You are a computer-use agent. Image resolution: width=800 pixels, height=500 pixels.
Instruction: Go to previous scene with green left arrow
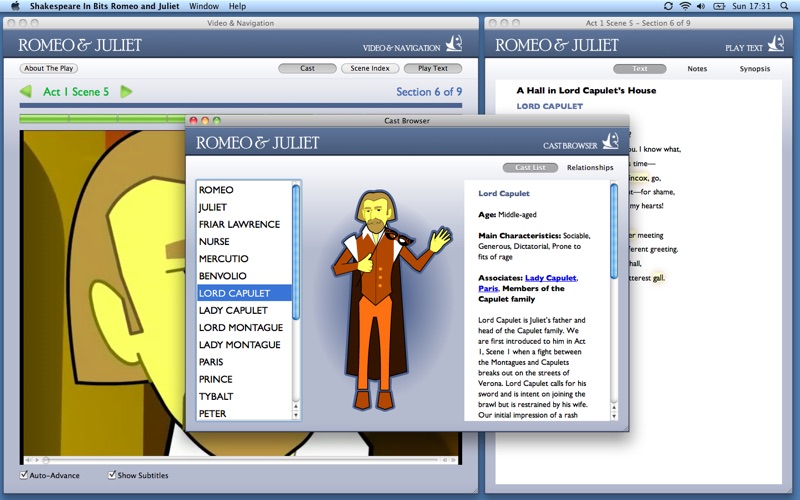click(26, 91)
